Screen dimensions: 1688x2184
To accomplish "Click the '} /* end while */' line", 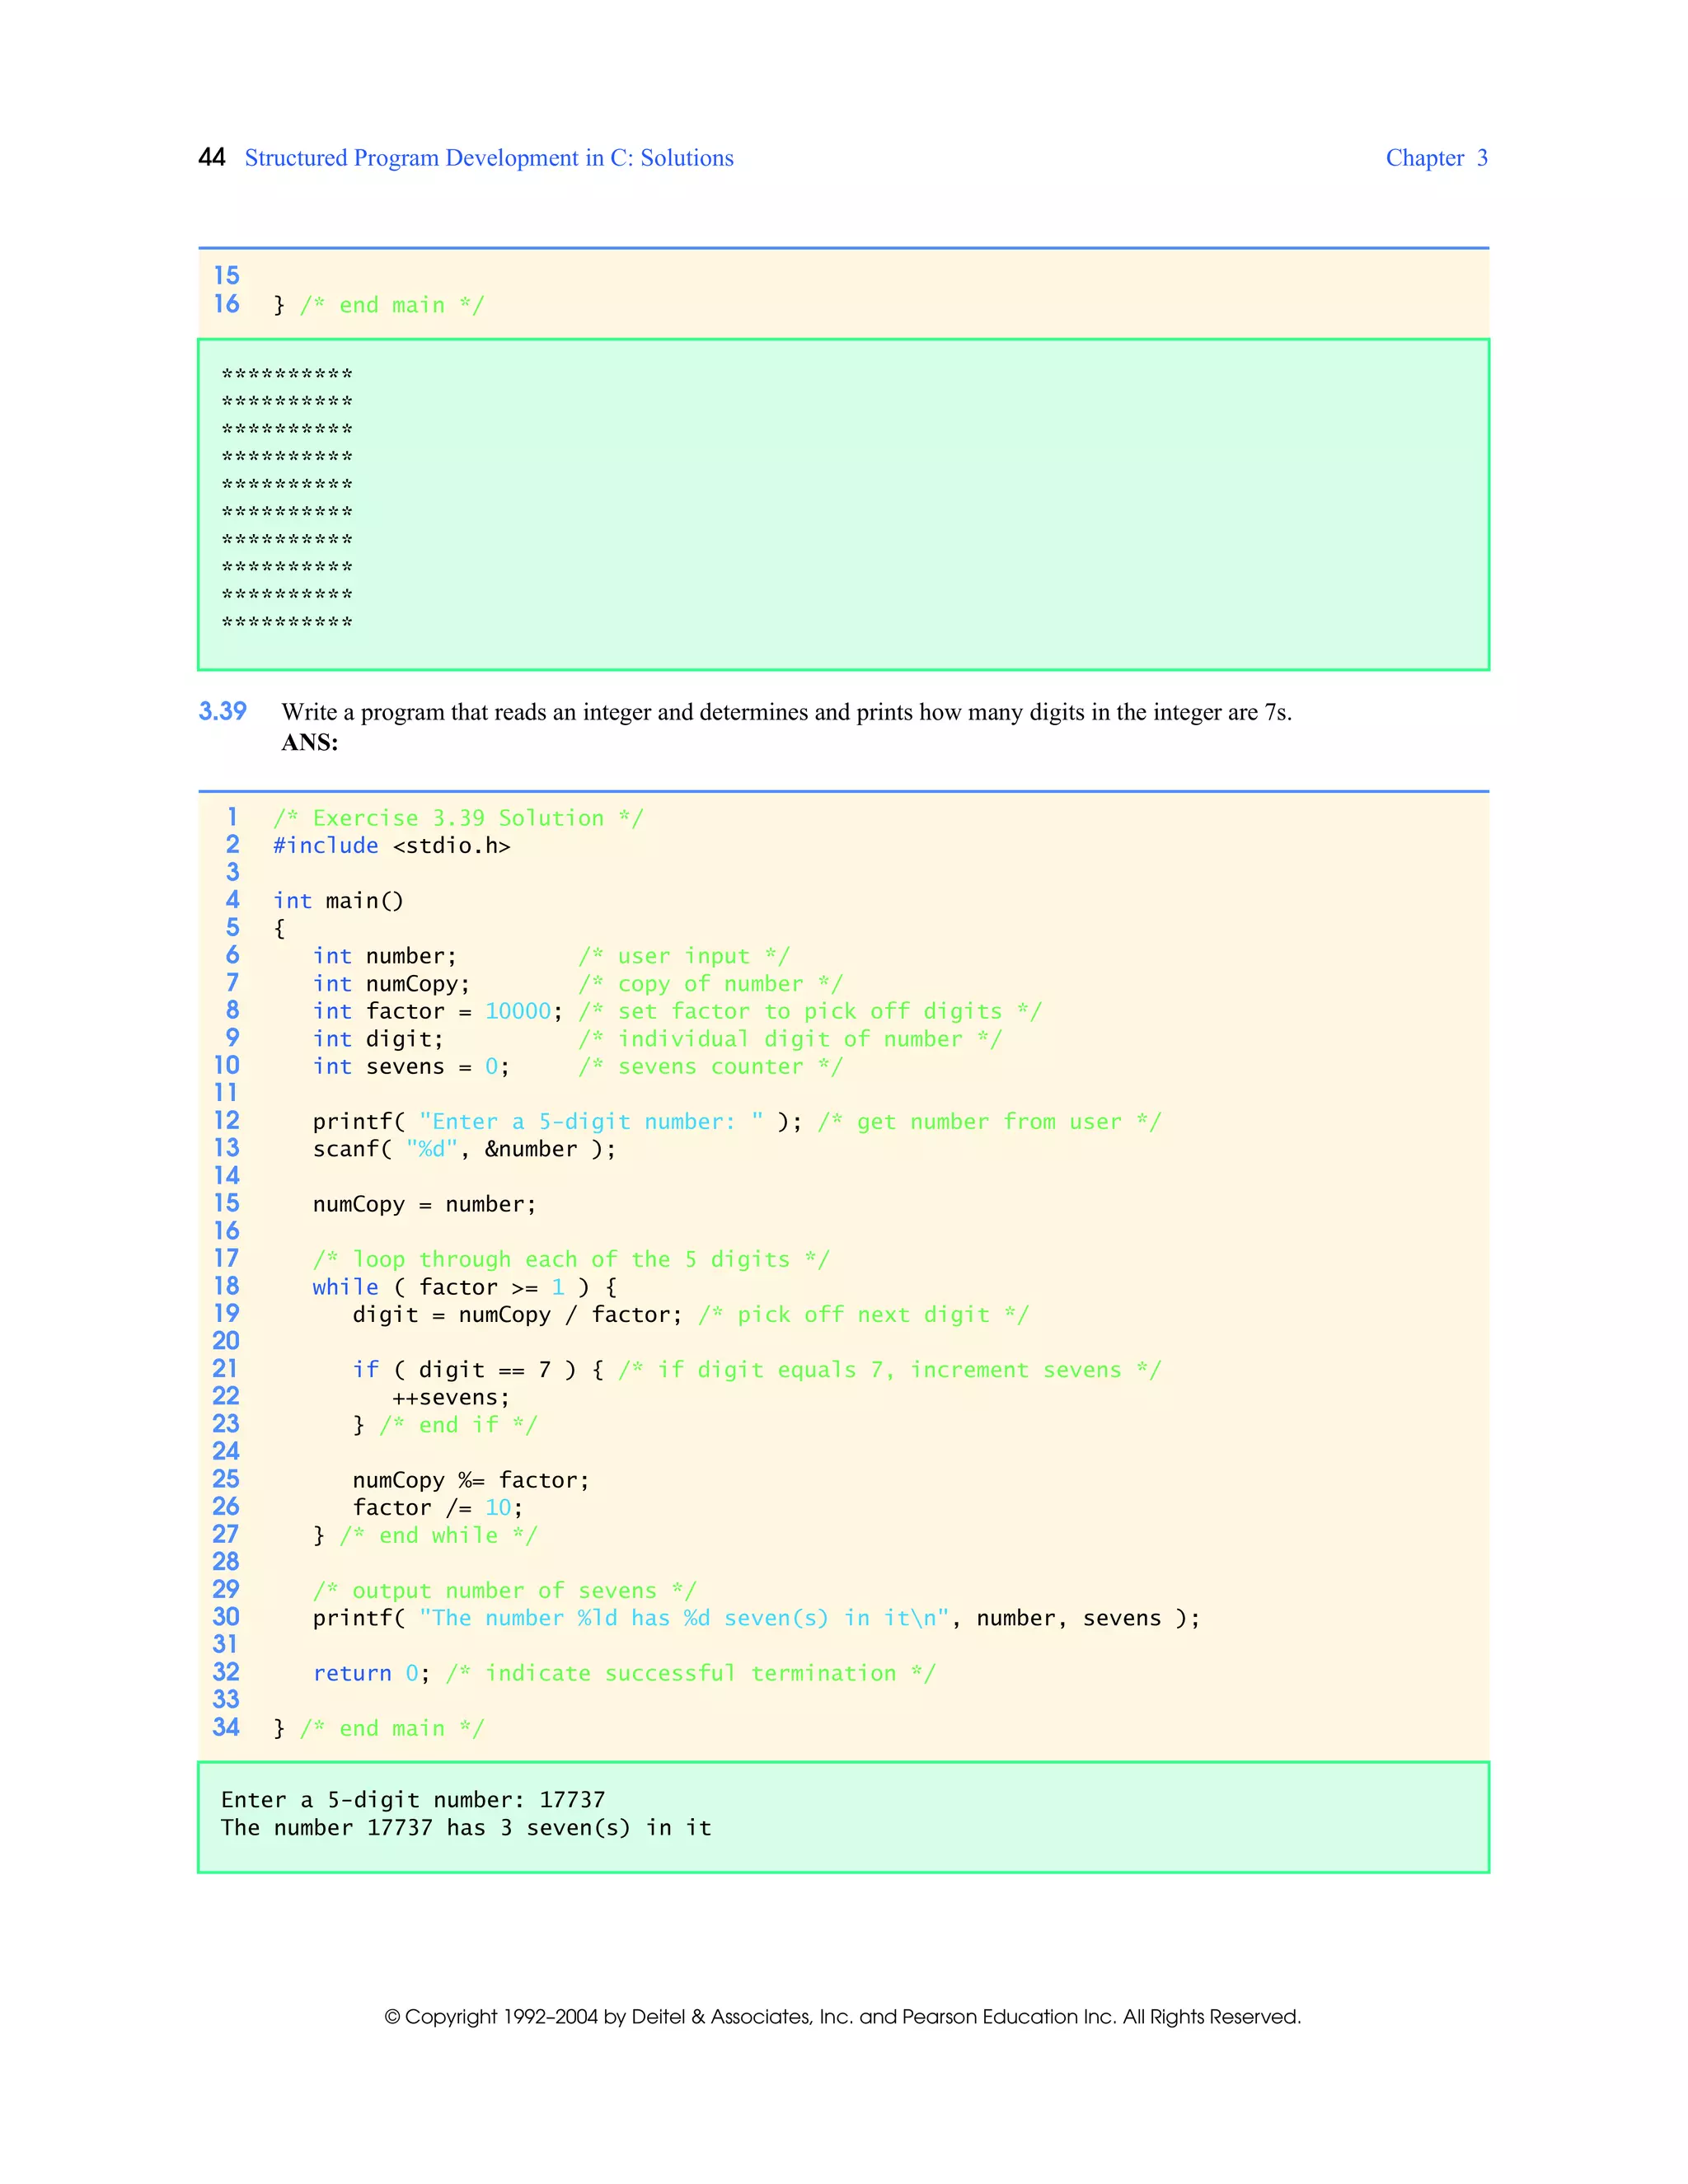I will pyautogui.click(x=425, y=1536).
